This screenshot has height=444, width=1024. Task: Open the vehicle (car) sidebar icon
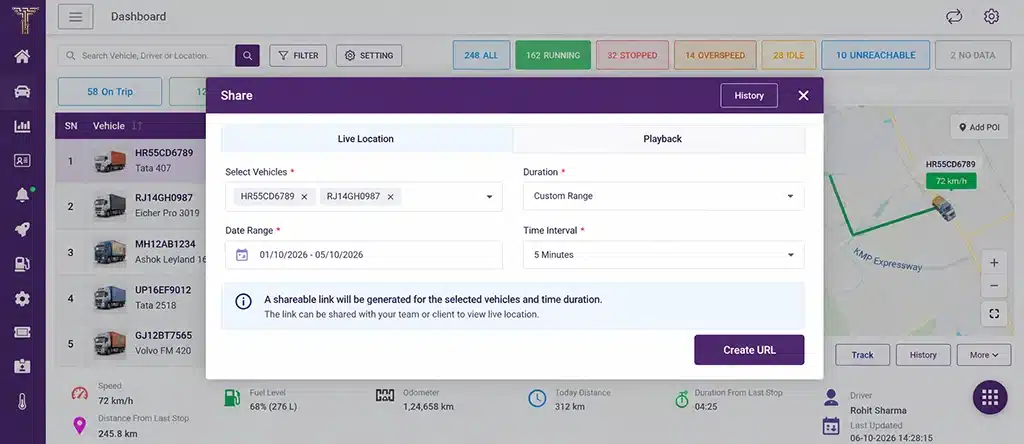pyautogui.click(x=22, y=91)
